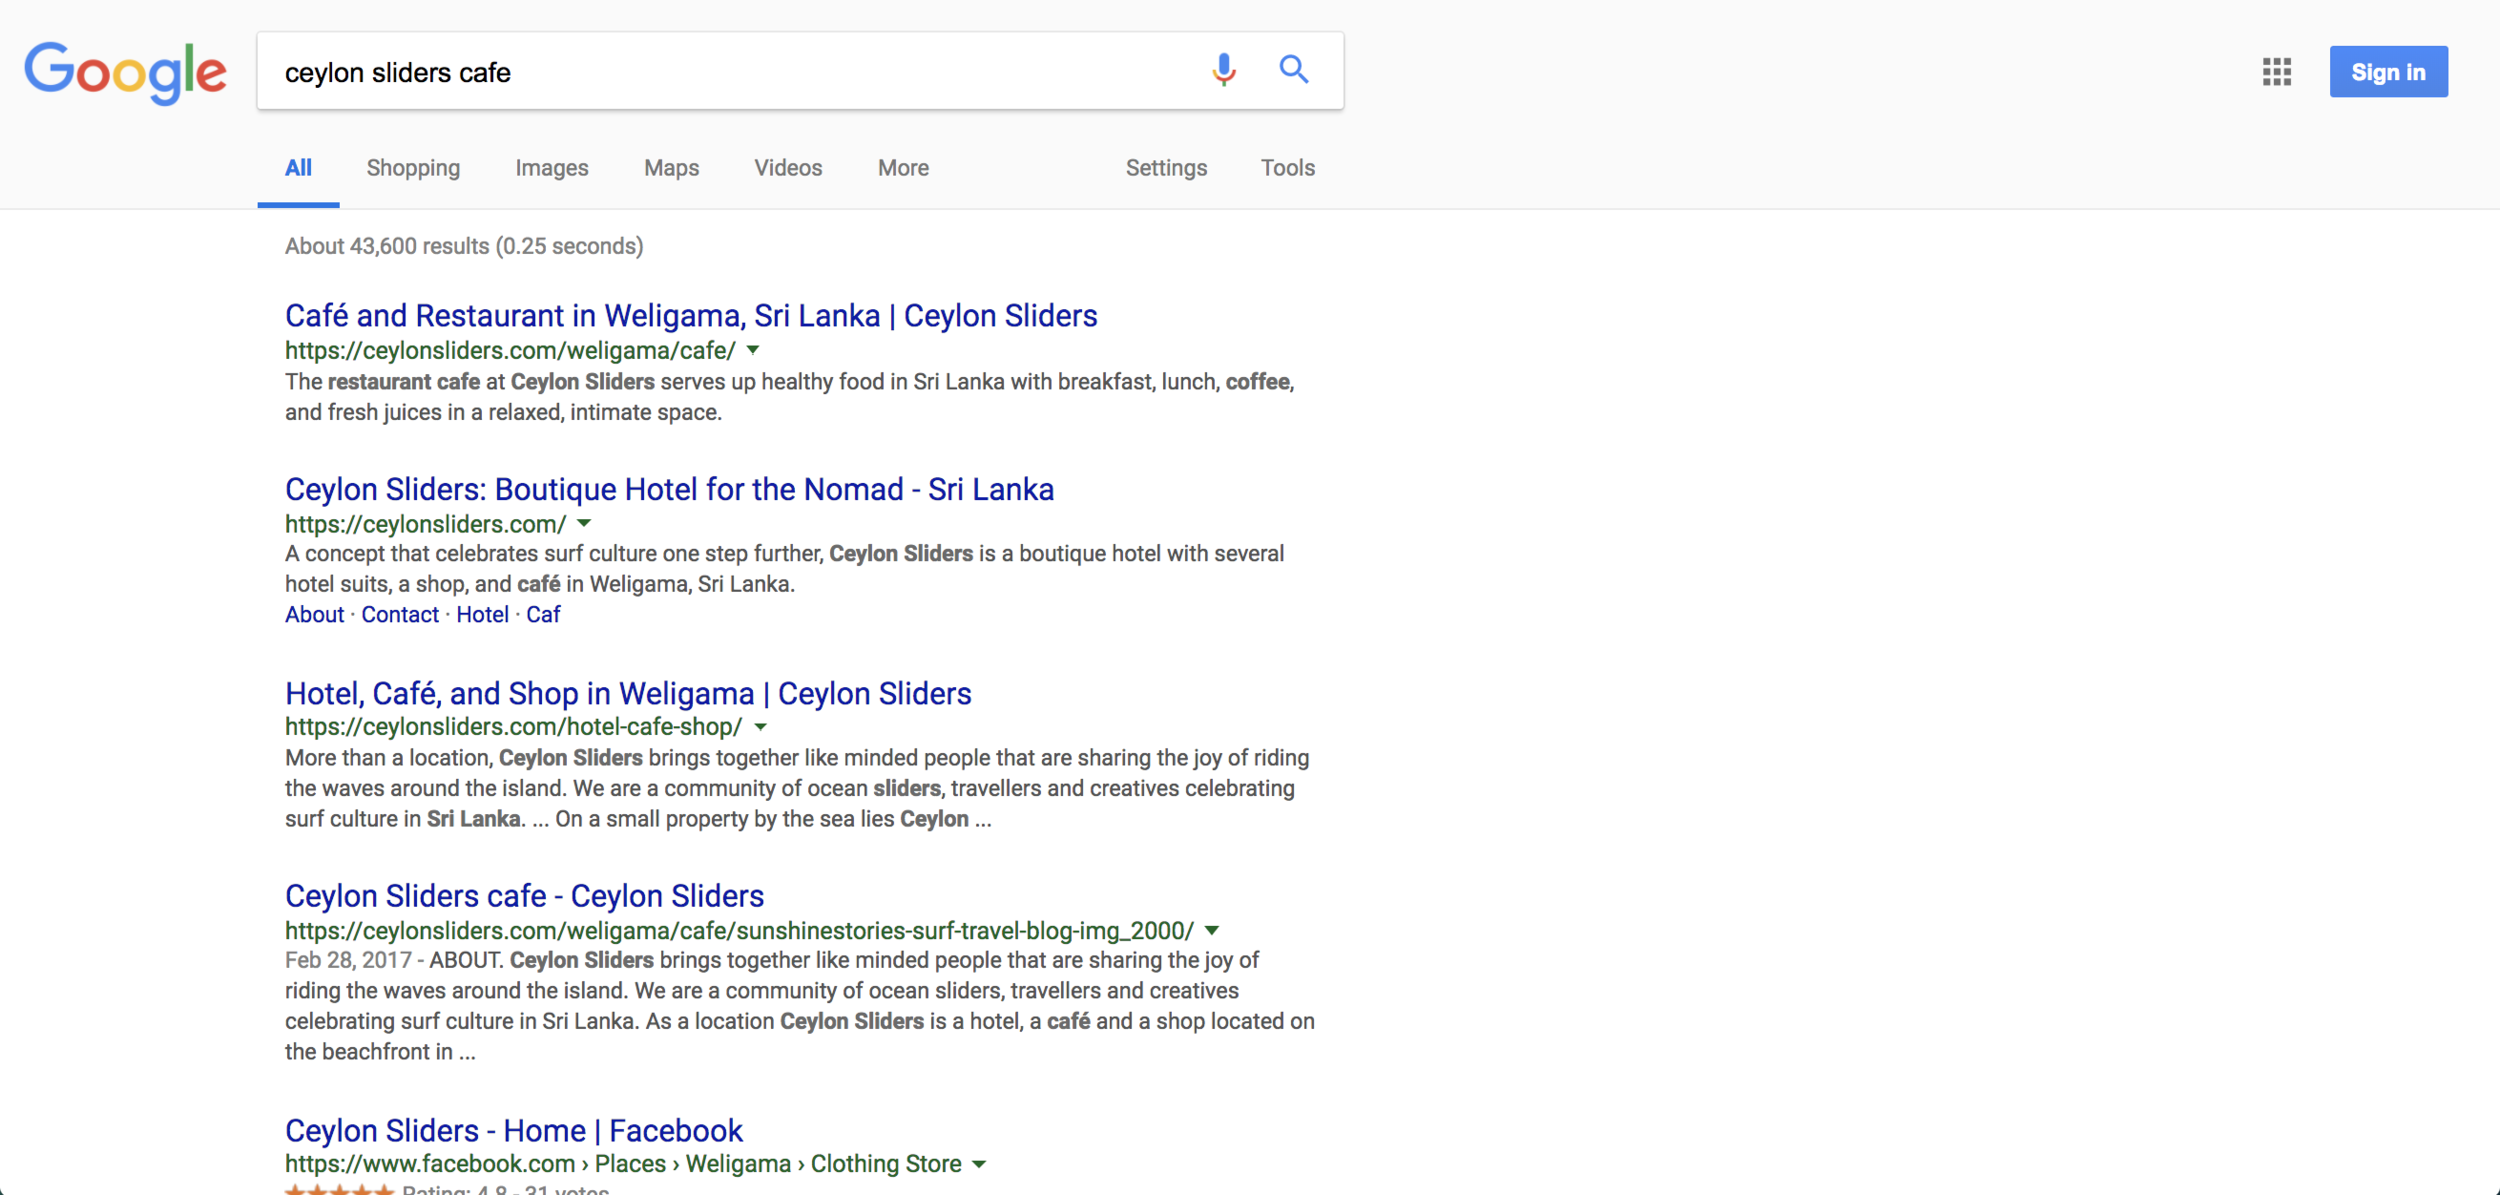Open the Videos results tab
Screen dimensions: 2500x1195
point(788,168)
